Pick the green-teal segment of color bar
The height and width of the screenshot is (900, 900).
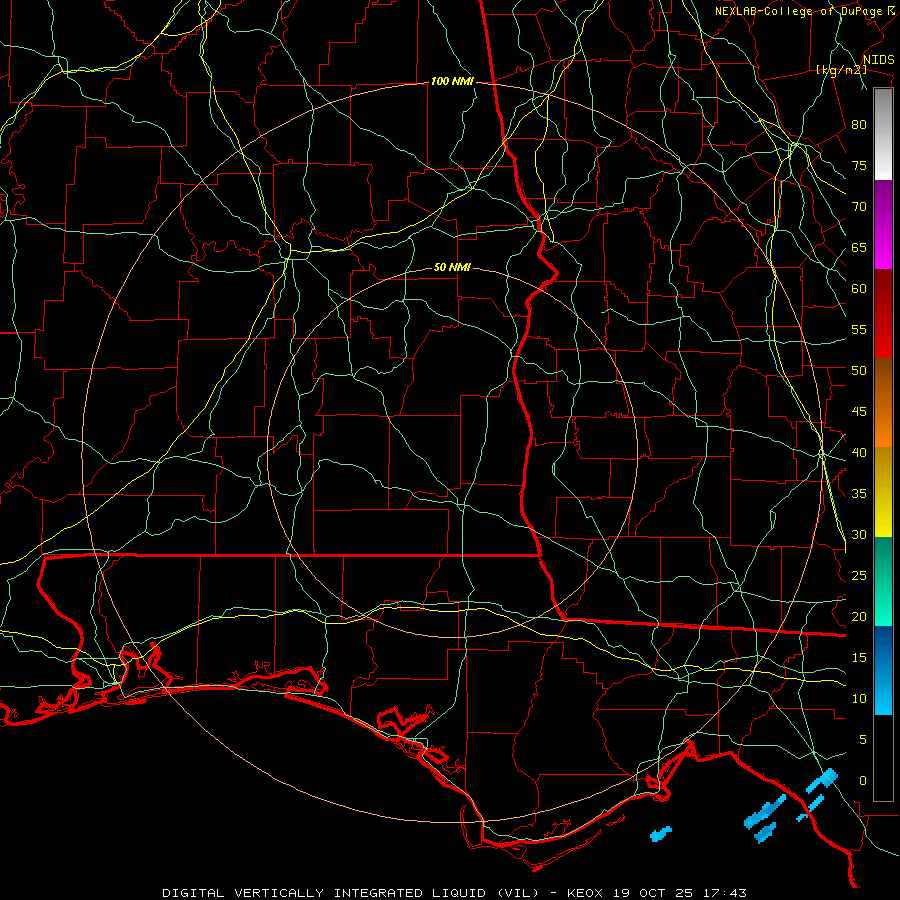click(883, 581)
